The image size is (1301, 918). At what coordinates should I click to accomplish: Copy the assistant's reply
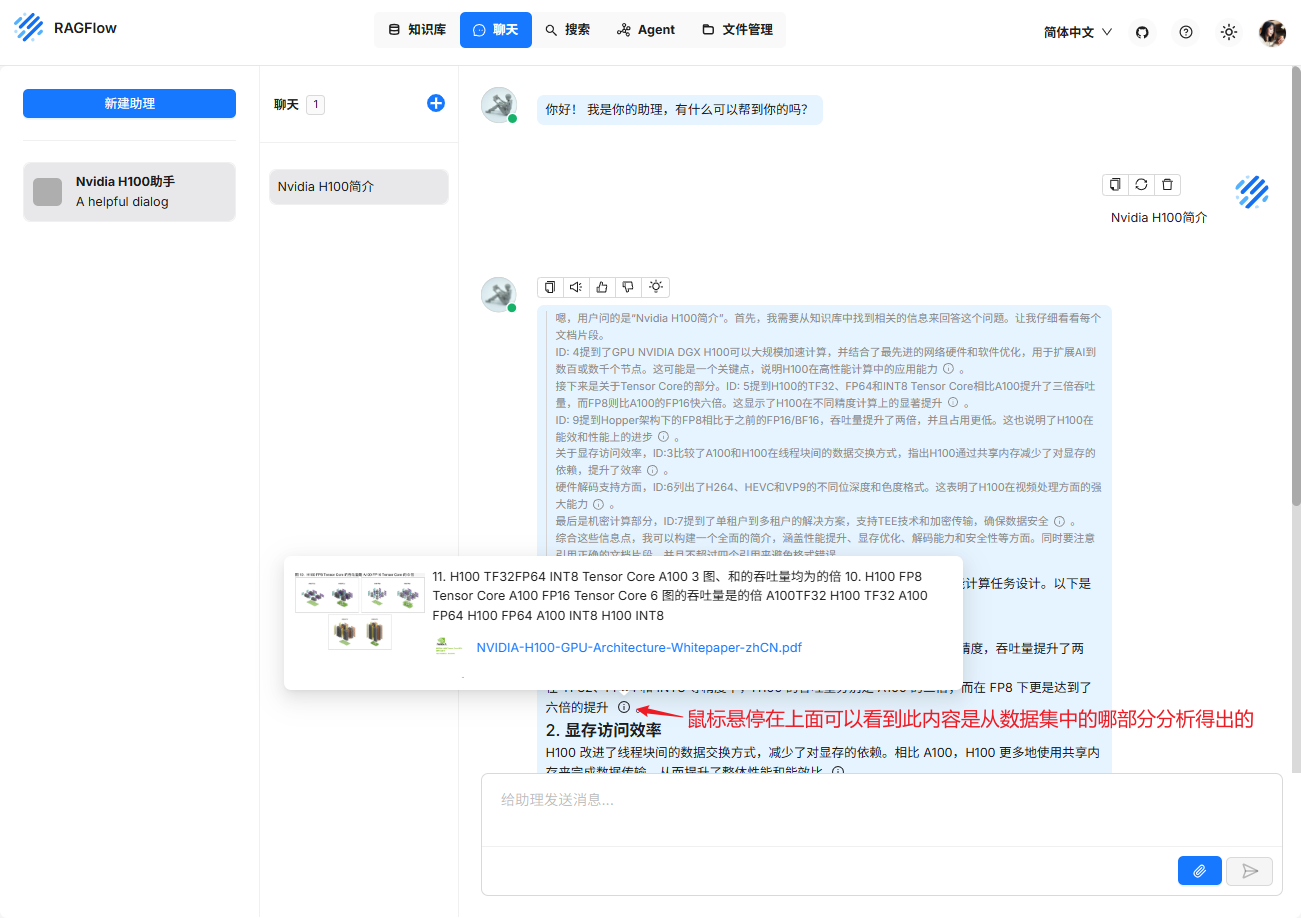pos(550,287)
